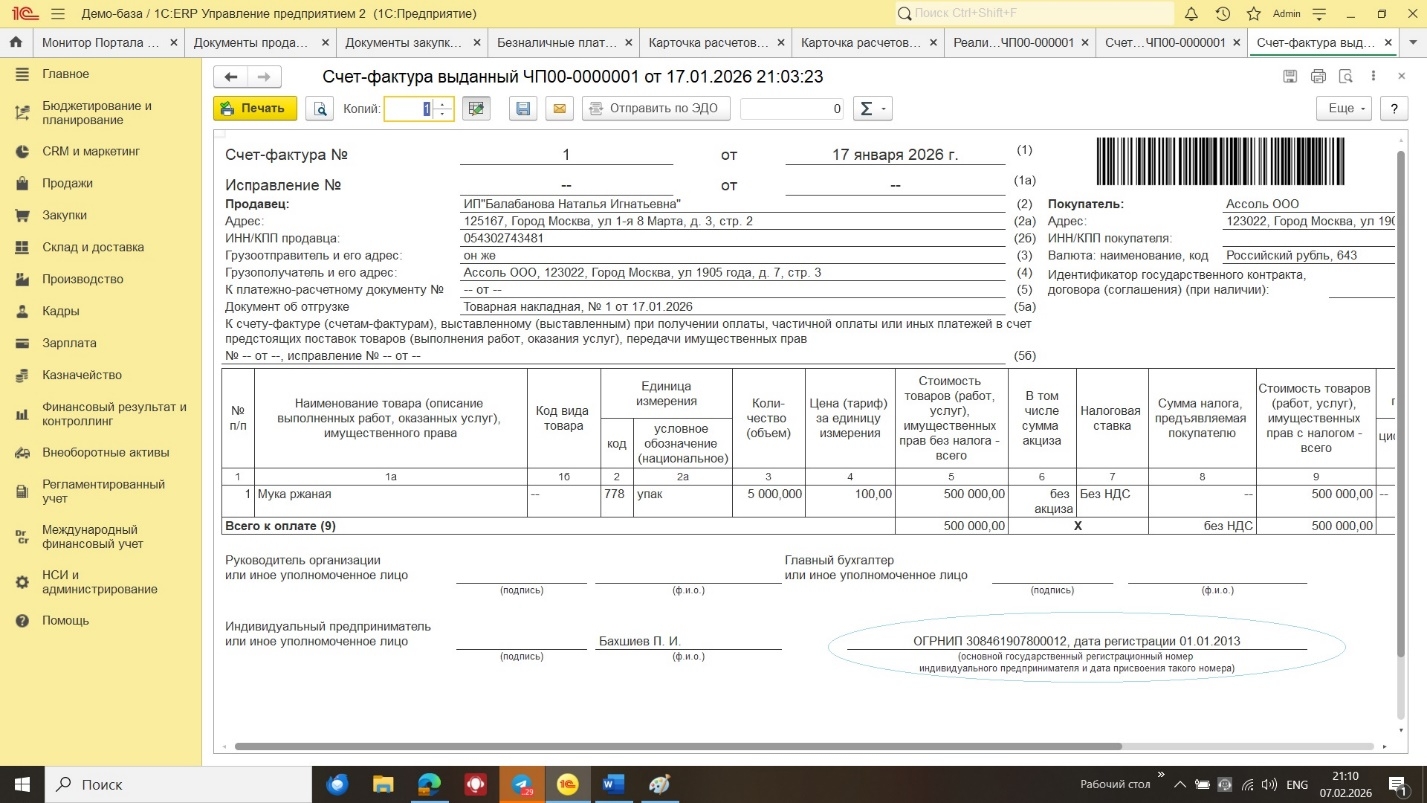Navigate back with the left arrow
This screenshot has width=1427, height=803.
pyautogui.click(x=231, y=77)
